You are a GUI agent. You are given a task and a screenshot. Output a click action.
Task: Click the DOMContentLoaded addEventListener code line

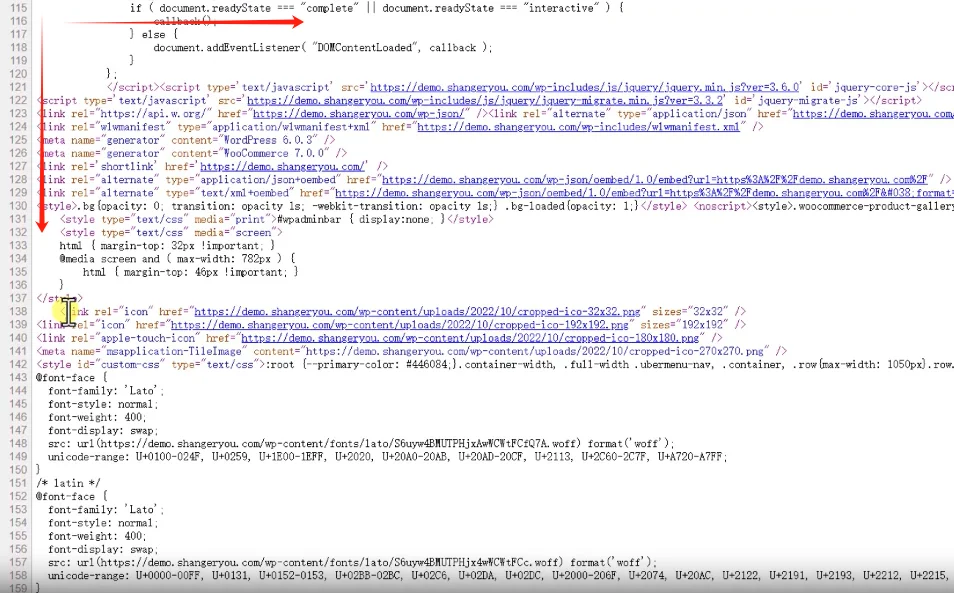coord(322,48)
